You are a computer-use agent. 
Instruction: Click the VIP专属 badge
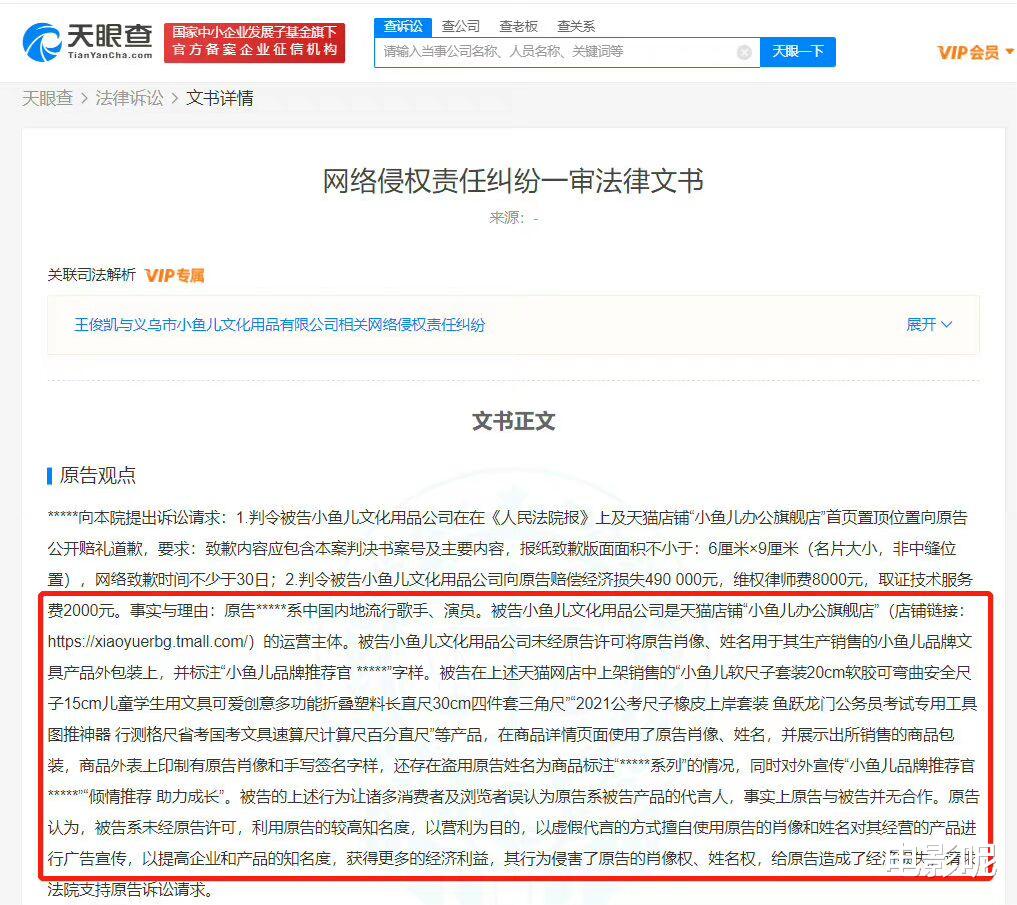pyautogui.click(x=174, y=275)
